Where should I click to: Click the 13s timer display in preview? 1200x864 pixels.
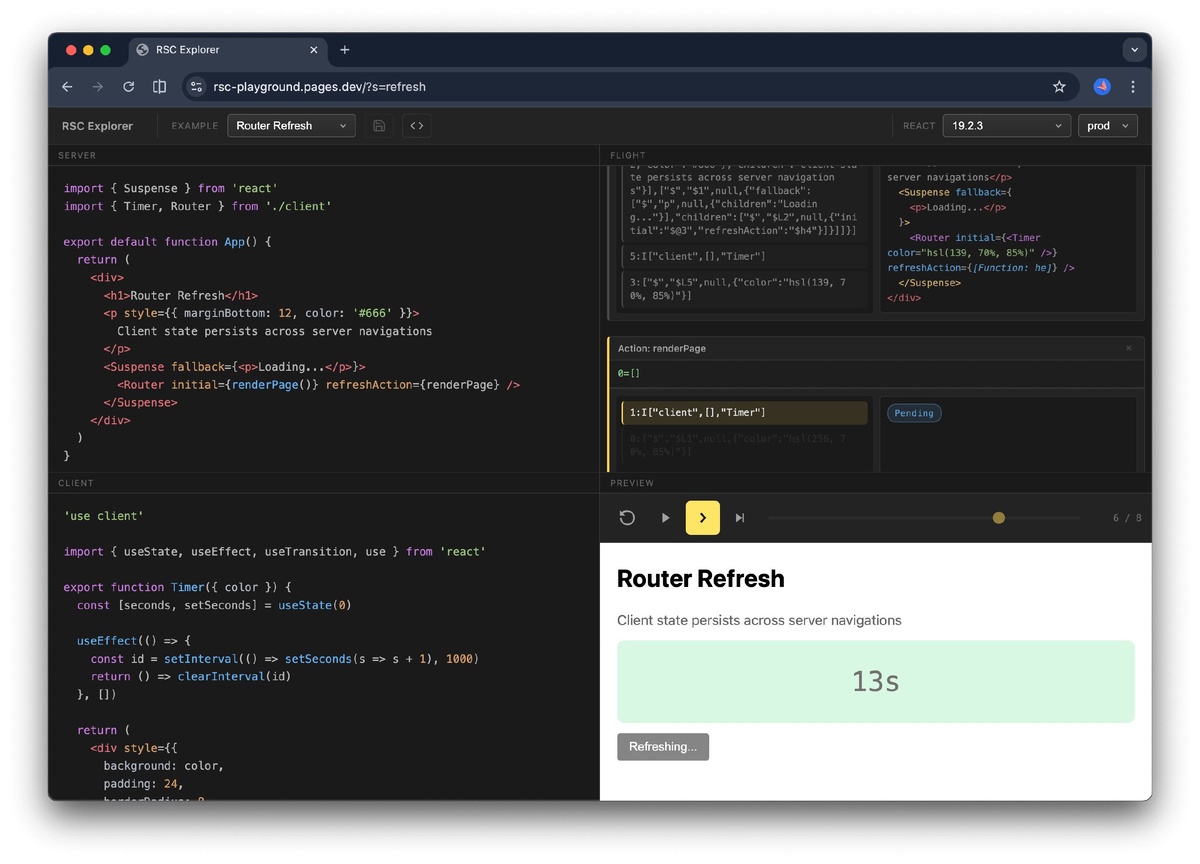875,682
